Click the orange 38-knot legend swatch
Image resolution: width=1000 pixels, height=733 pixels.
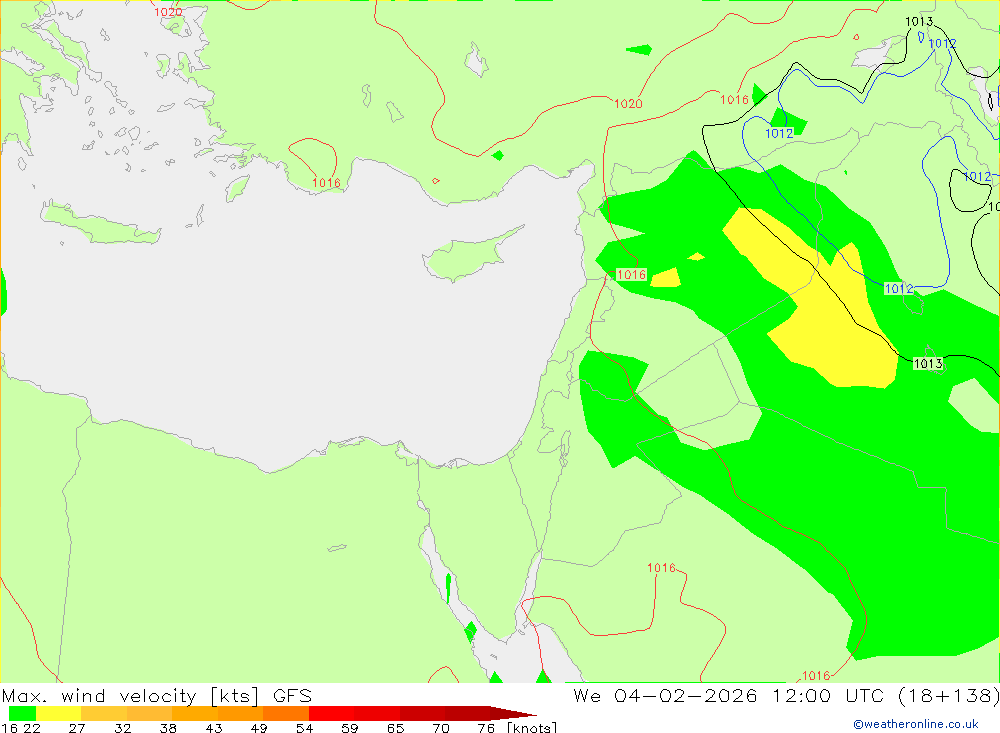click(x=195, y=713)
